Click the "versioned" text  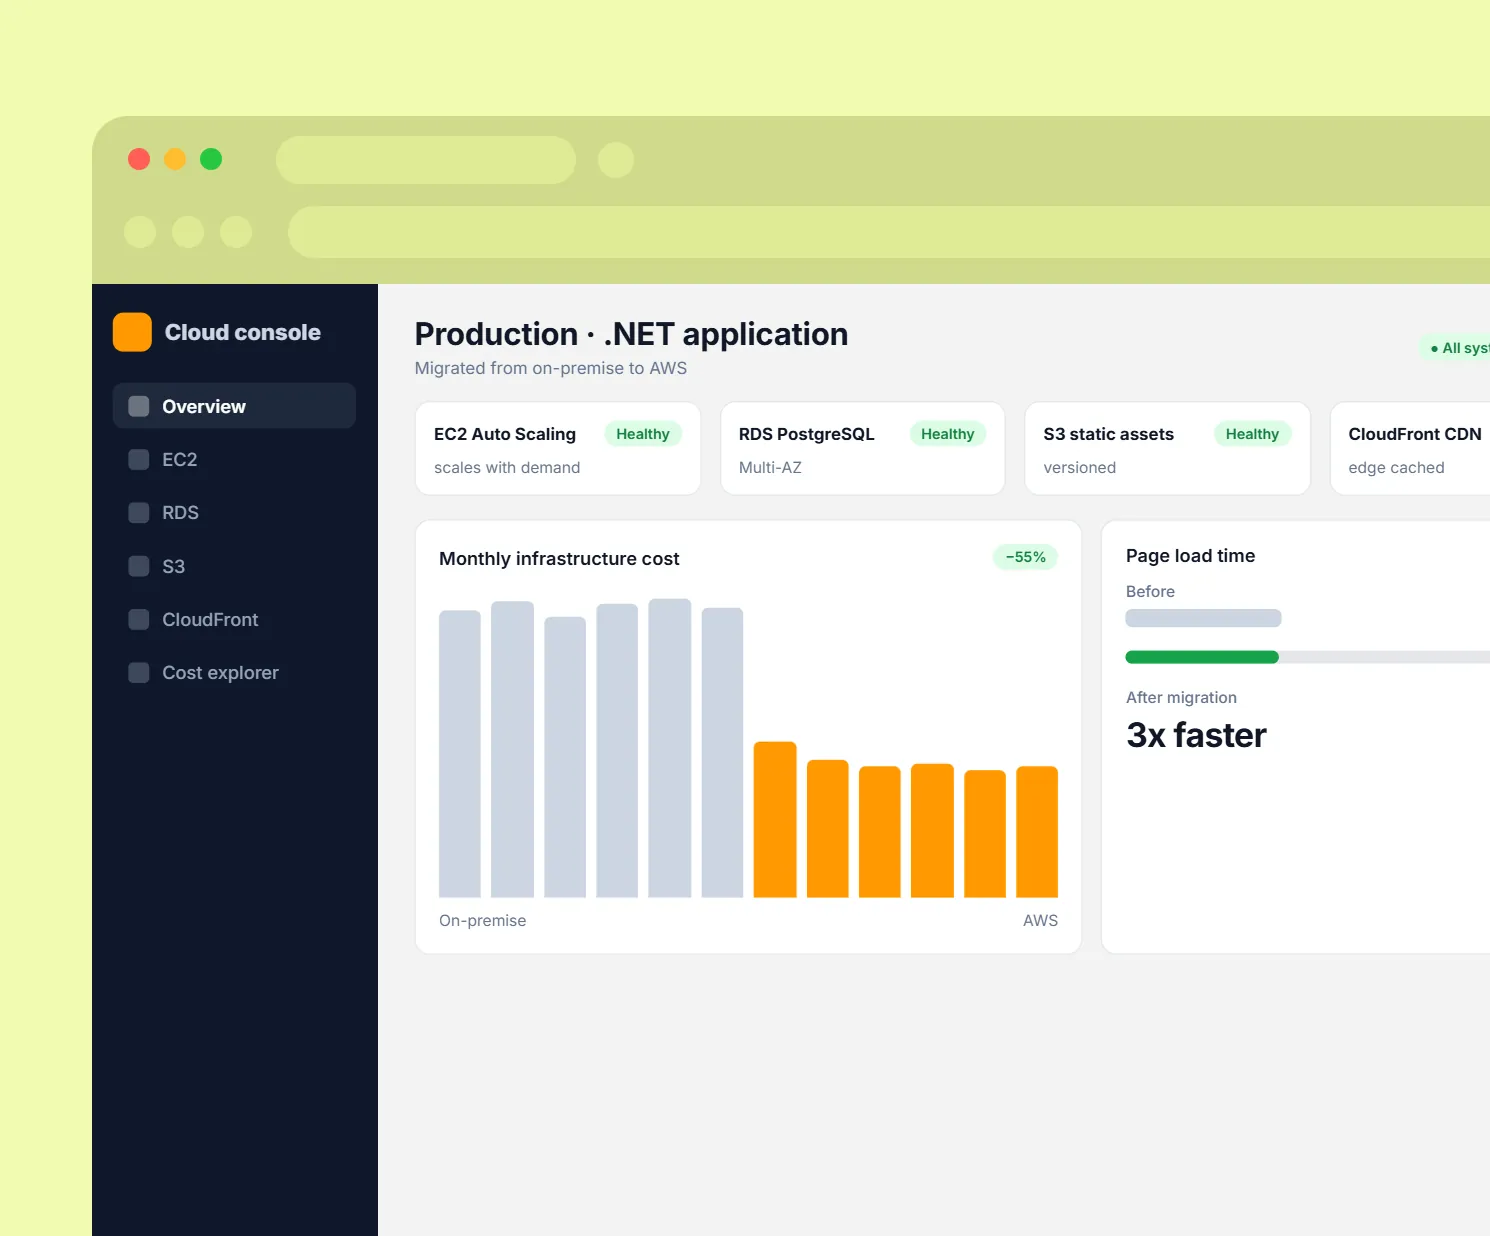(1079, 467)
